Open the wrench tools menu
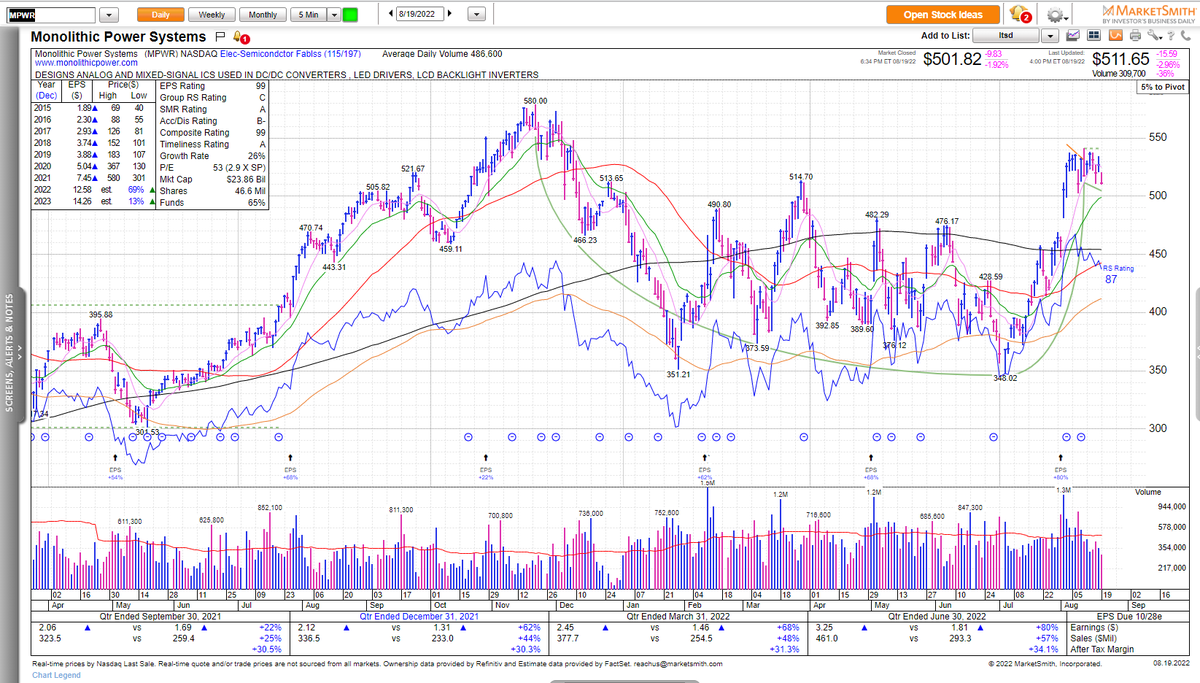Image resolution: width=1200 pixels, height=683 pixels. point(1154,35)
